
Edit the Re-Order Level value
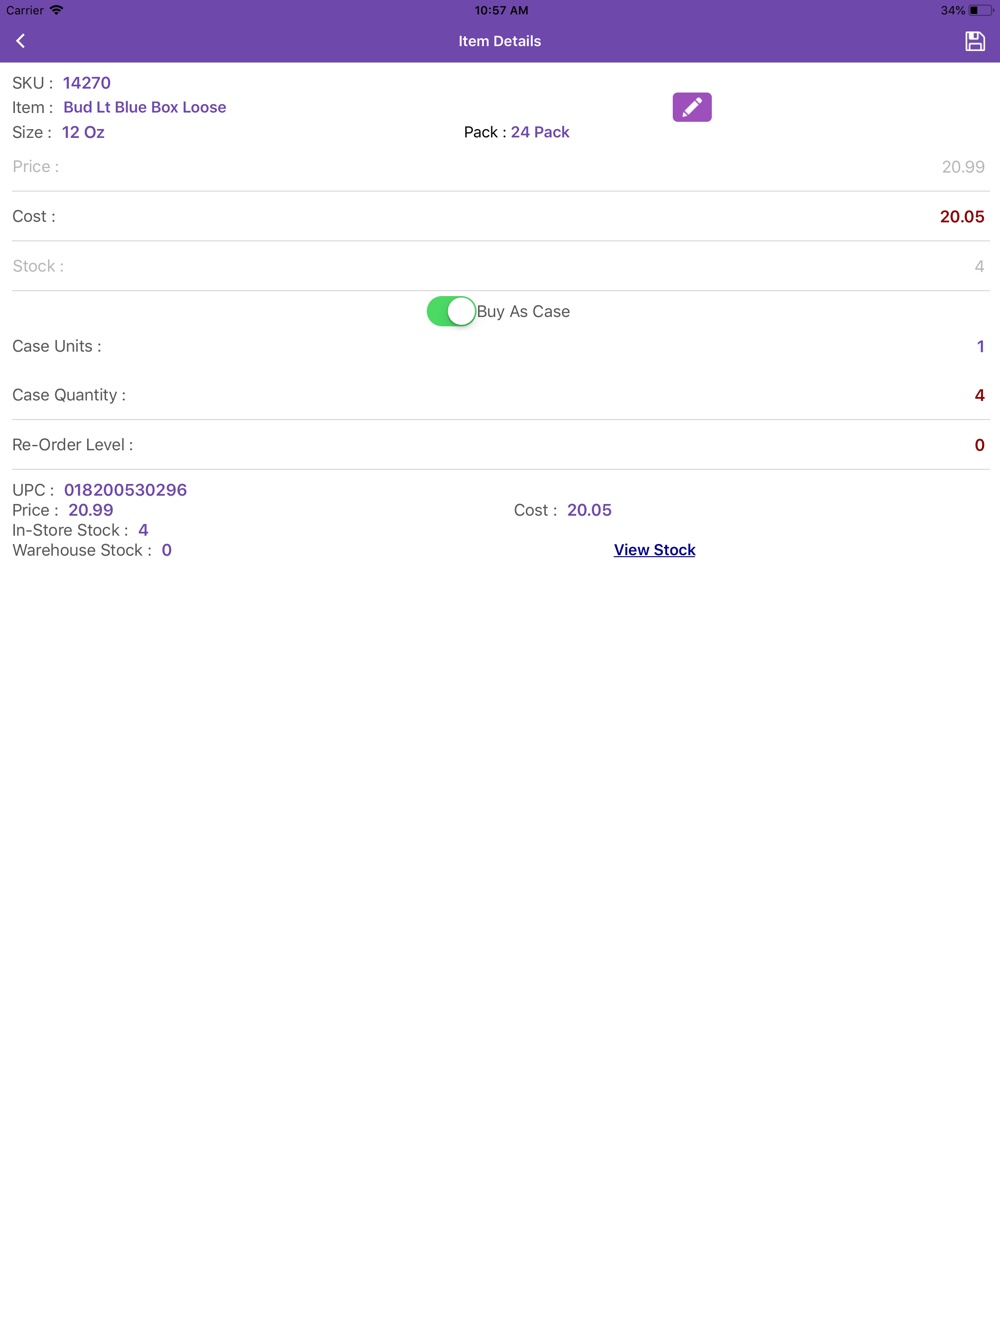coord(980,445)
